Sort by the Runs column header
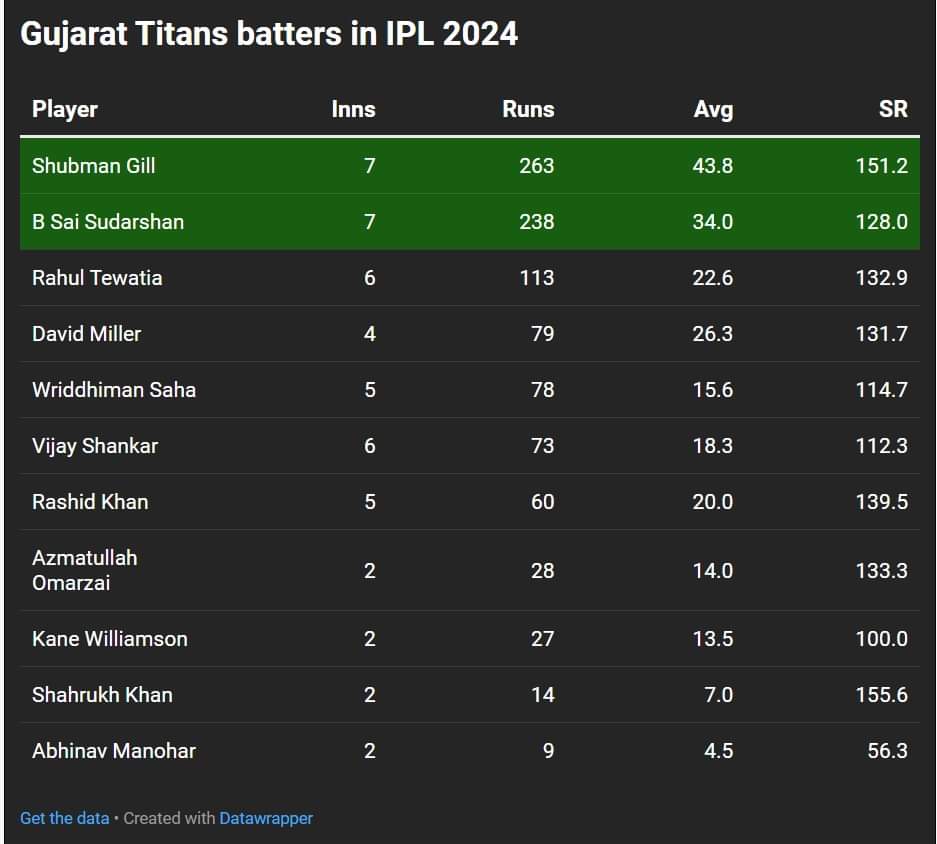Screen dimensions: 937x844 click(528, 109)
